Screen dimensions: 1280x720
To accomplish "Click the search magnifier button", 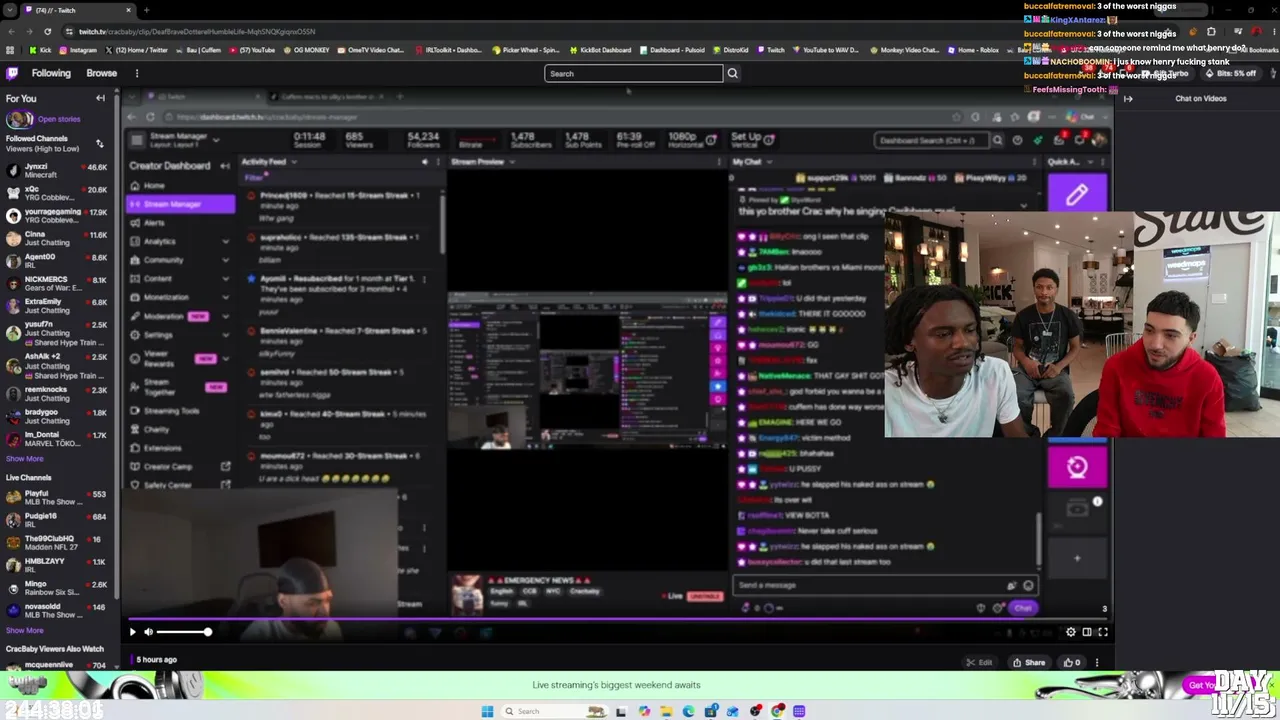I will 732,73.
